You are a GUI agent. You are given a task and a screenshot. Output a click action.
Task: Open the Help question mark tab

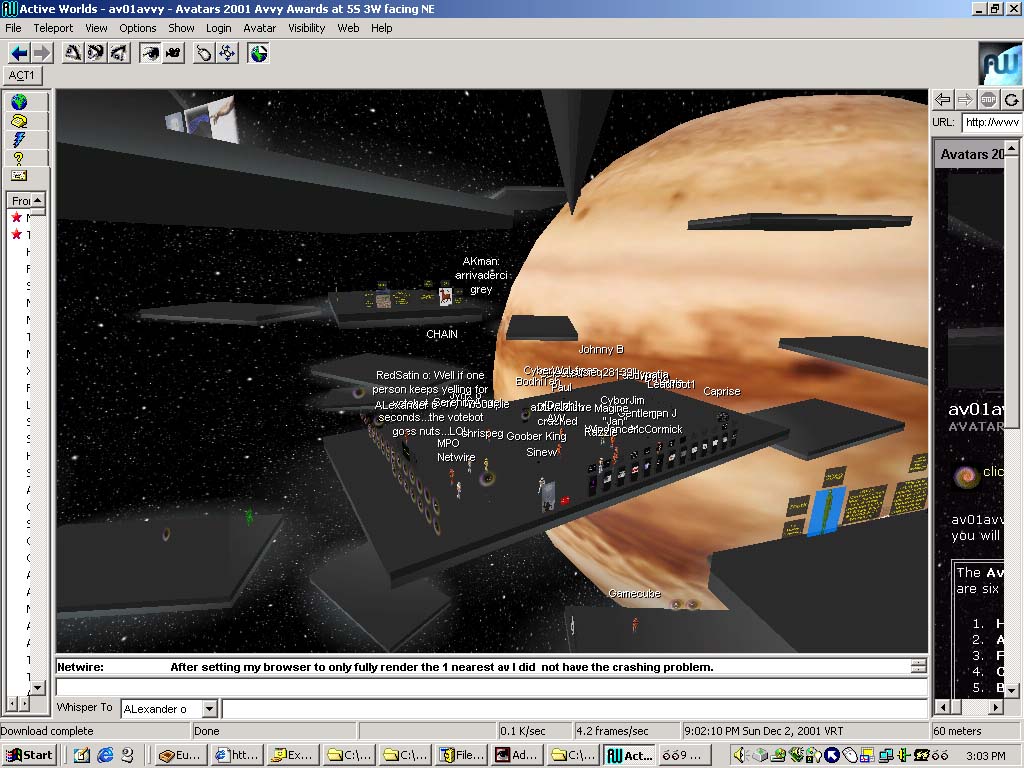point(19,158)
